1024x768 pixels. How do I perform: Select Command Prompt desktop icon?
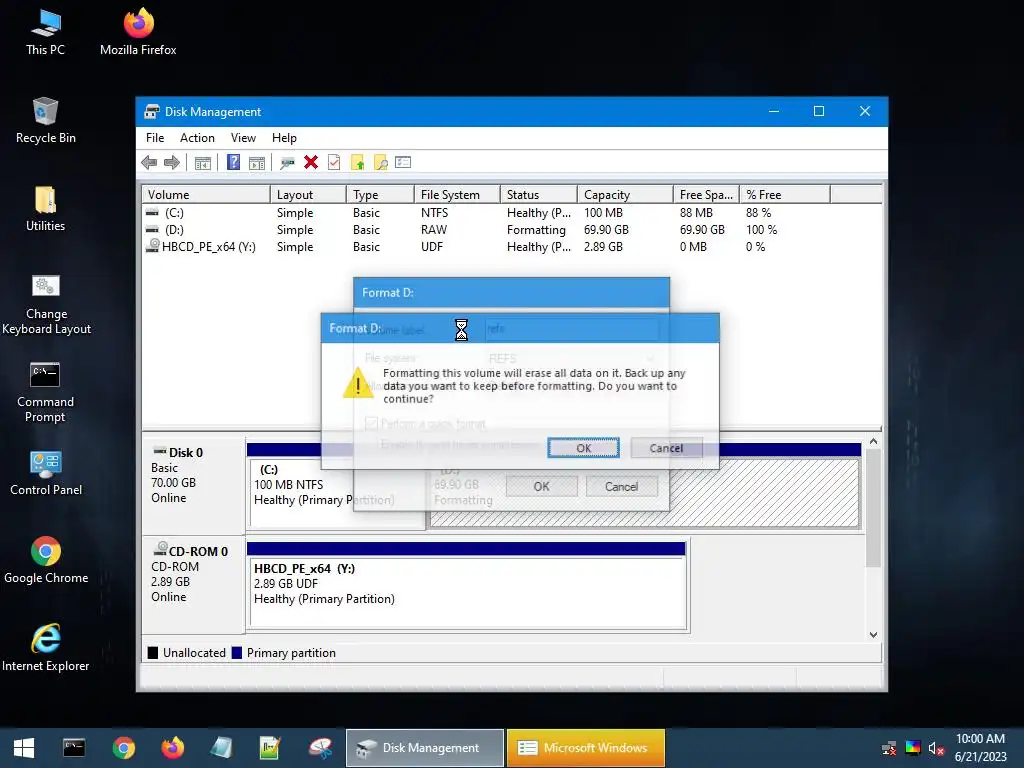tap(46, 392)
